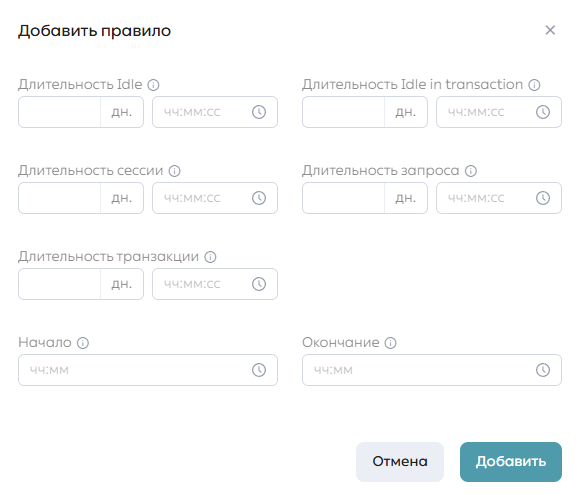Click the Добавить правило dialog title
This screenshot has width=582, height=497.
click(x=95, y=31)
